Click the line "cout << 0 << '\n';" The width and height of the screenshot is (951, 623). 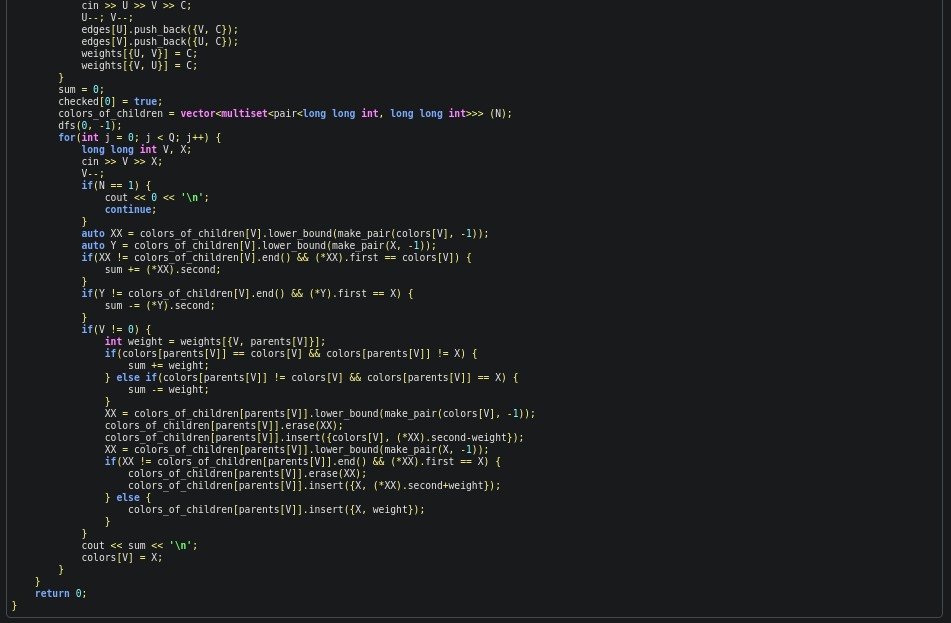click(156, 198)
